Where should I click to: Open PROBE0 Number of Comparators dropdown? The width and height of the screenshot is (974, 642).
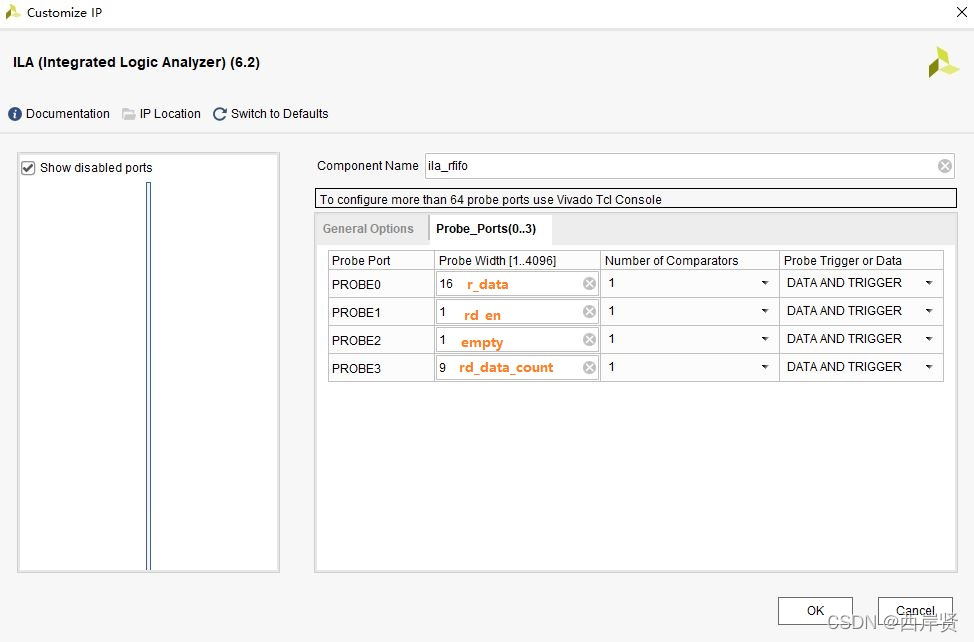click(x=765, y=283)
